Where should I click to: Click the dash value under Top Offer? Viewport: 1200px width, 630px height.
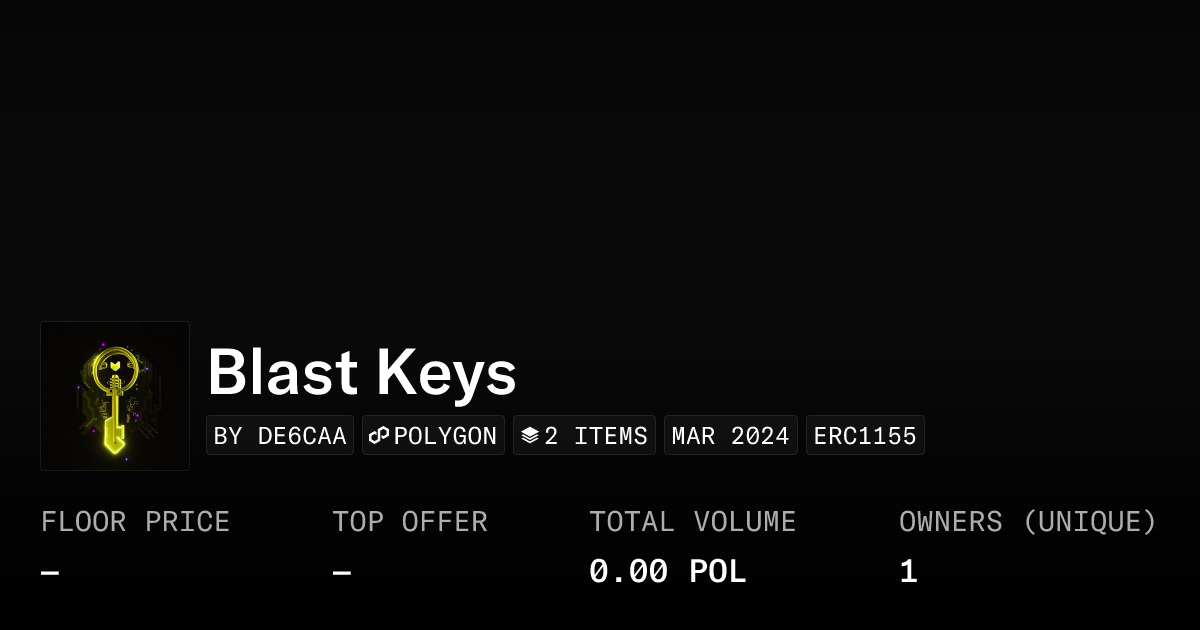342,573
